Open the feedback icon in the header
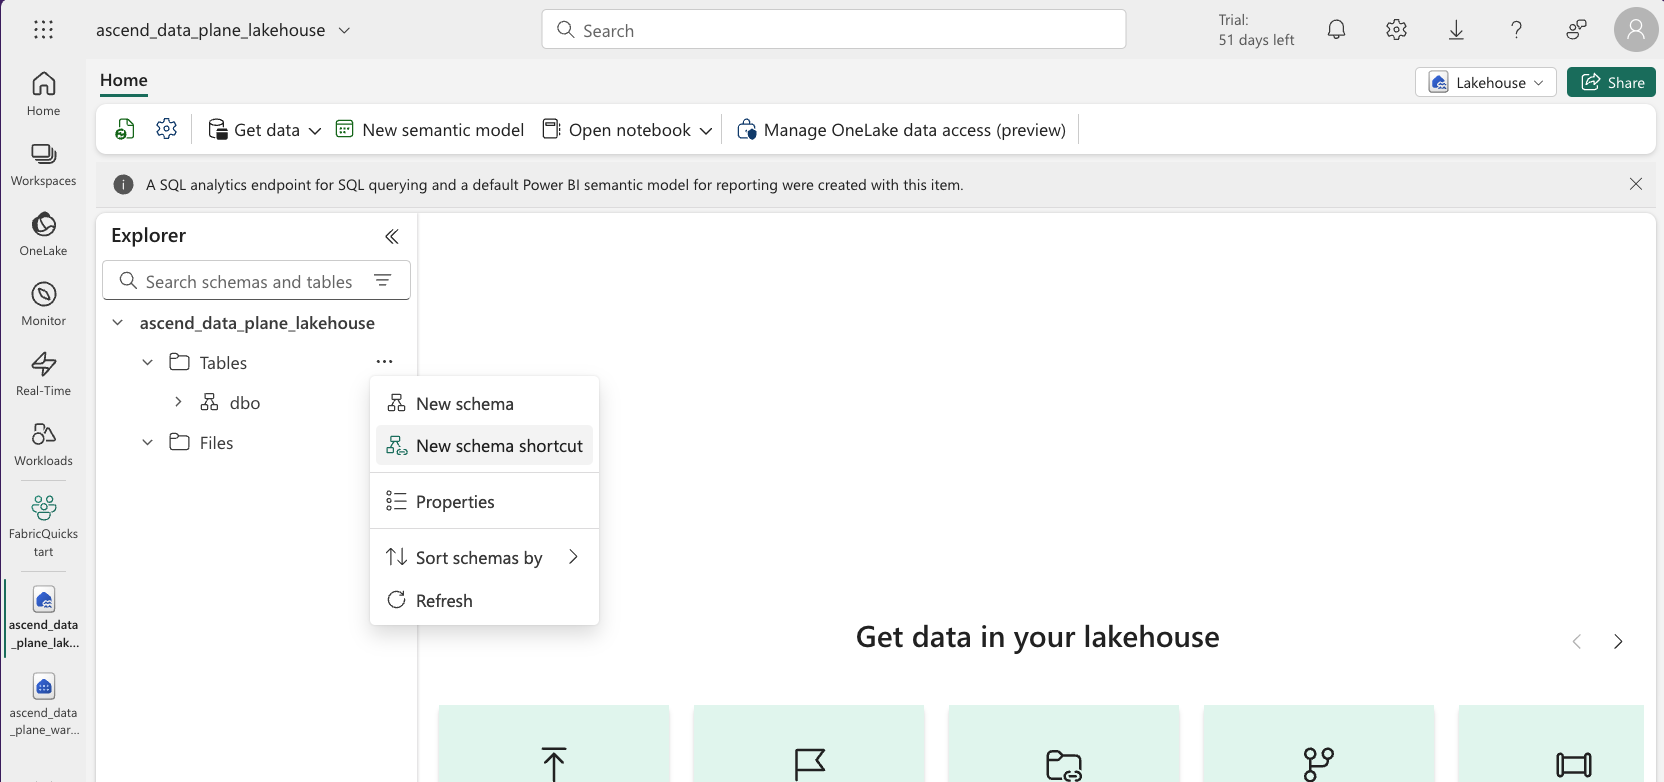 click(x=1576, y=30)
